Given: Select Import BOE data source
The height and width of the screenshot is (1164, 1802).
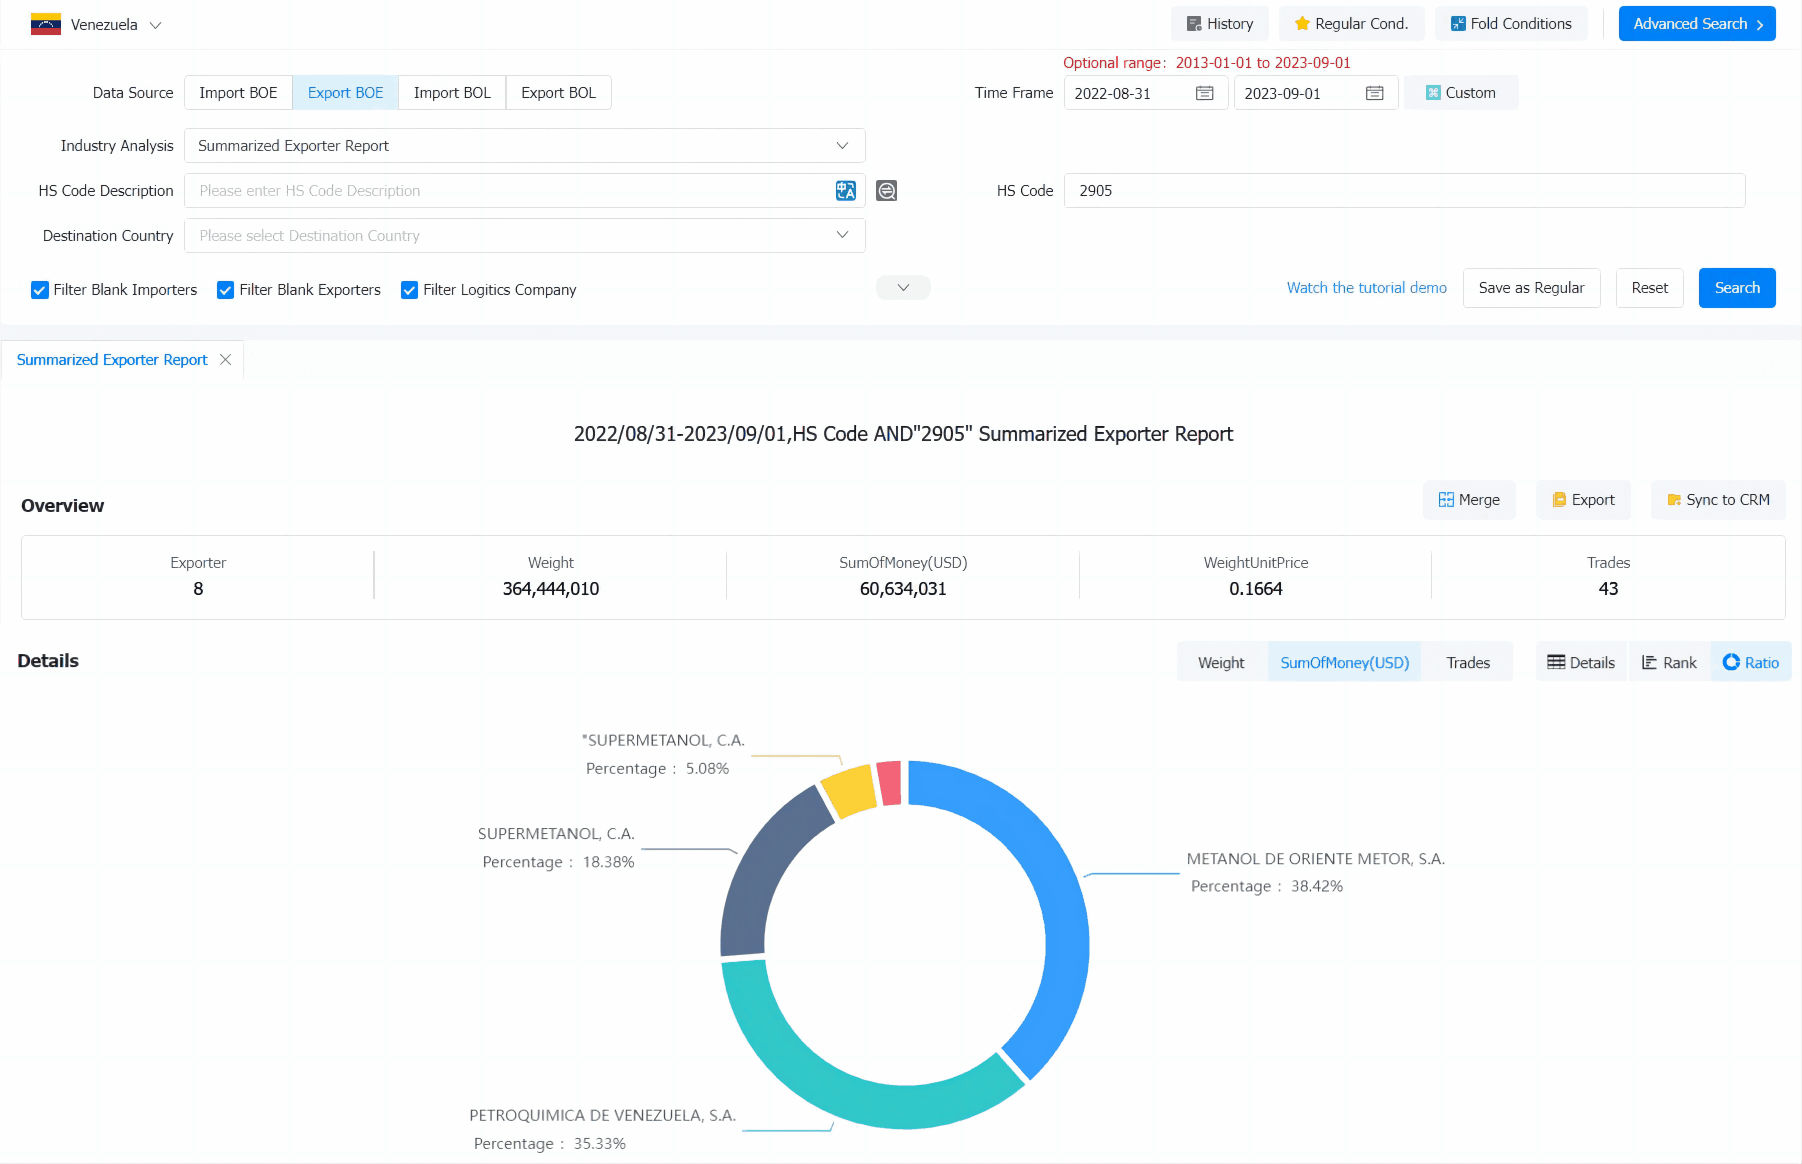Looking at the screenshot, I should pyautogui.click(x=238, y=93).
